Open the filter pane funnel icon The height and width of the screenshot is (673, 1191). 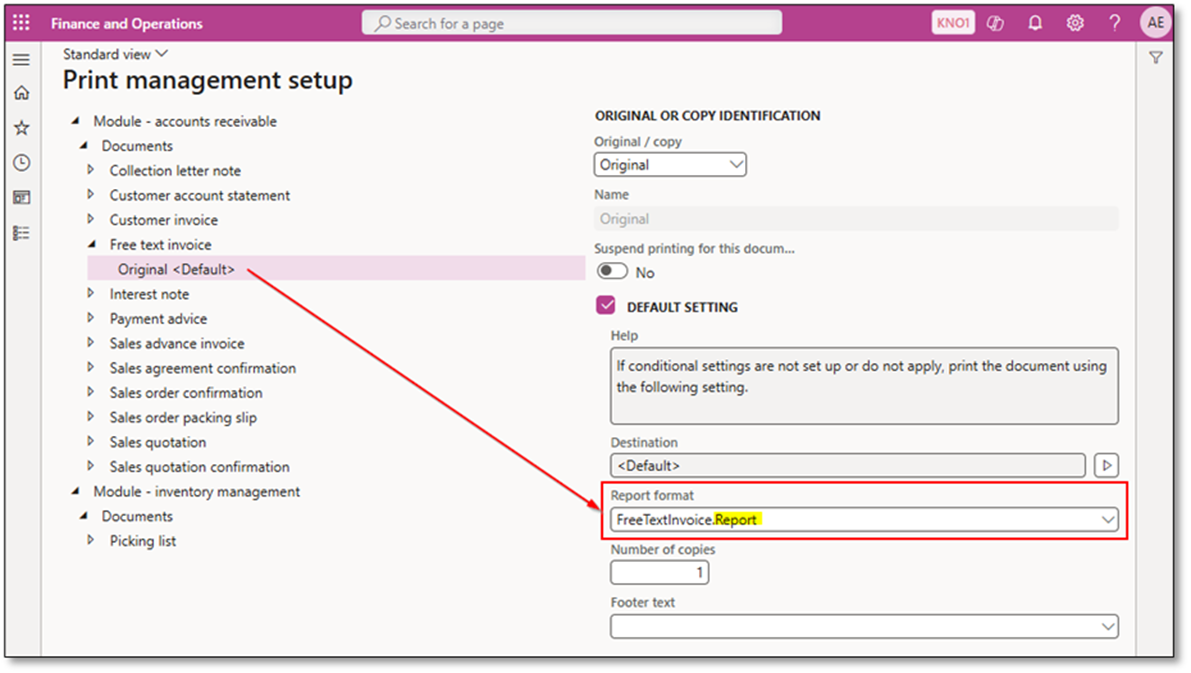(x=1156, y=58)
